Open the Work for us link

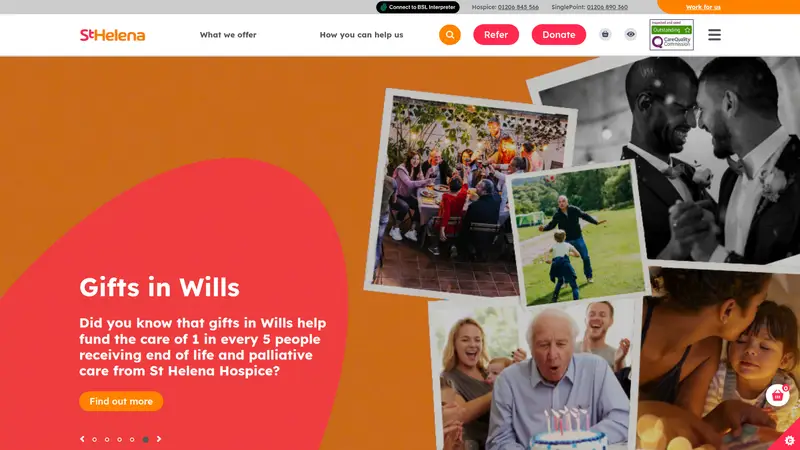703,7
